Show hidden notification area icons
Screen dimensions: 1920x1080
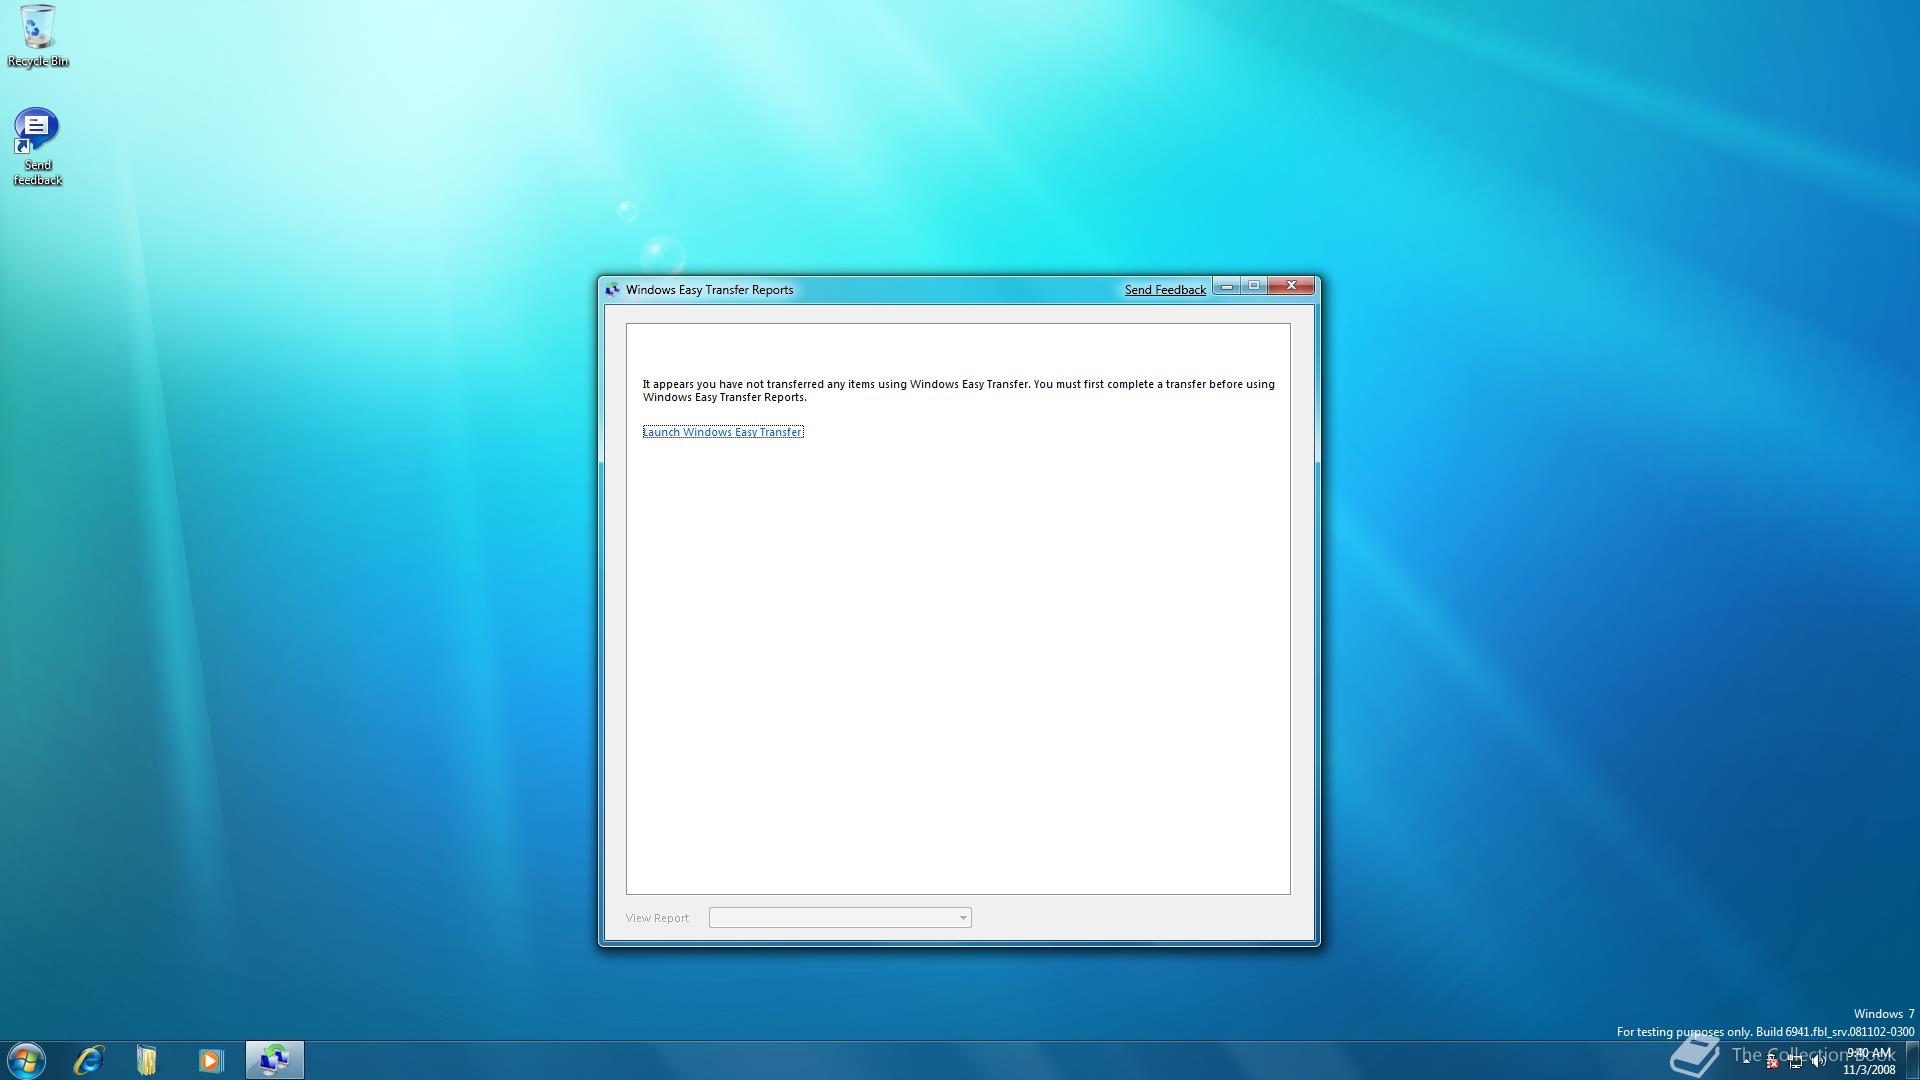pos(1746,1061)
